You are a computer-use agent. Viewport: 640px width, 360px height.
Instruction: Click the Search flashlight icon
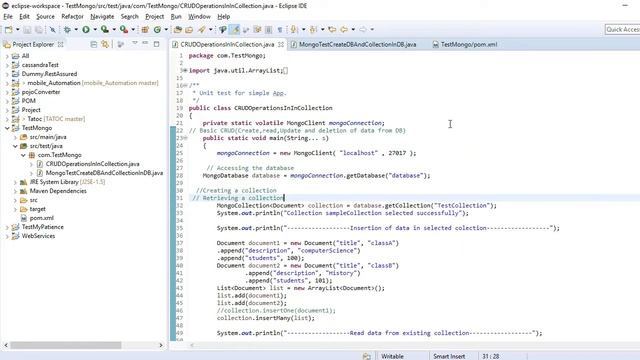click(x=202, y=29)
